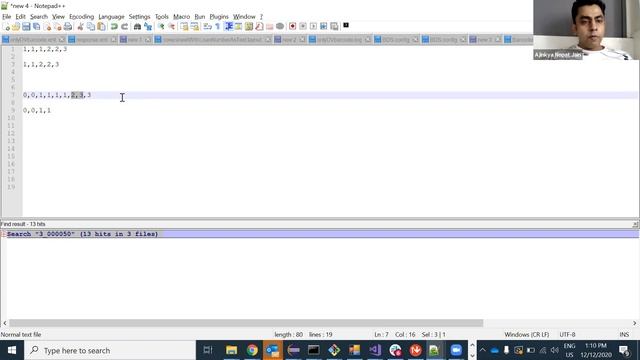Open File Explorer from the taskbar

click(x=231, y=350)
